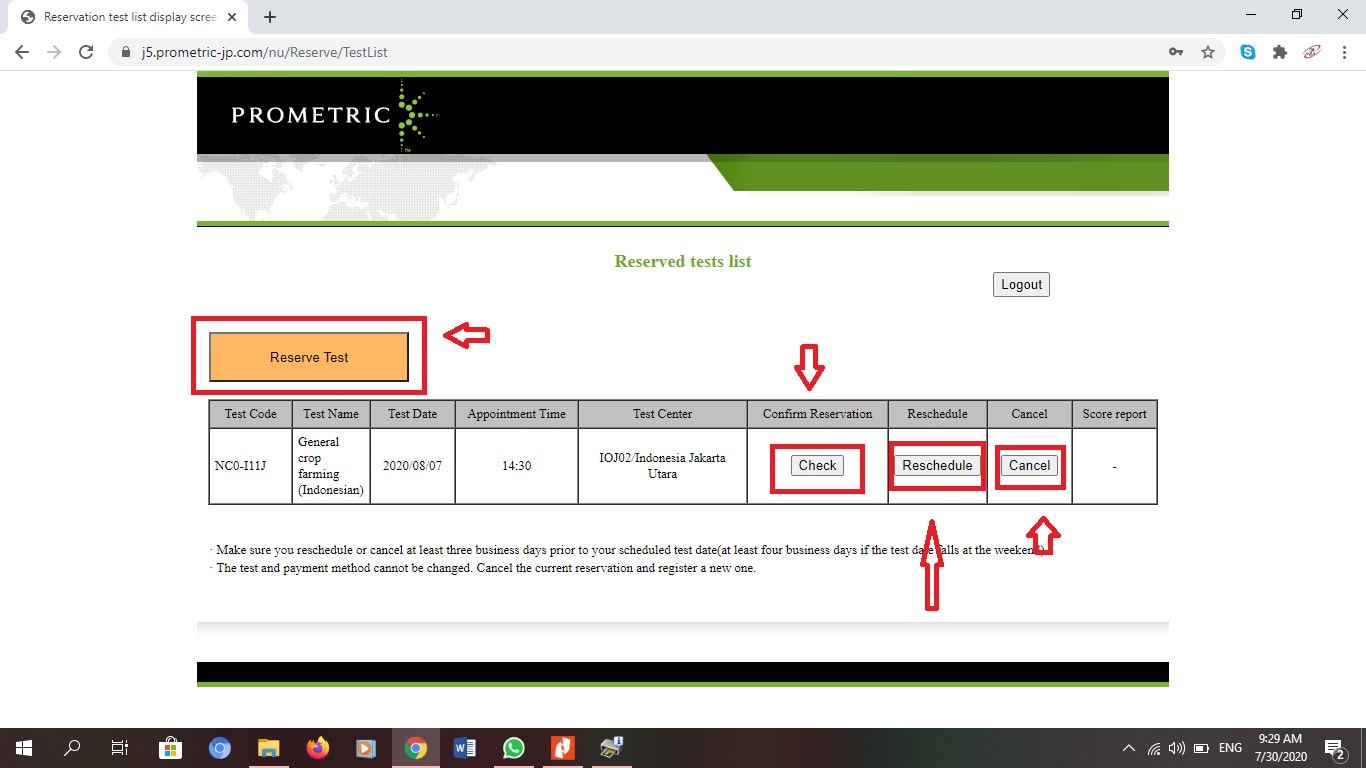Click the Reschedule button
1366x768 pixels.
[x=937, y=465]
